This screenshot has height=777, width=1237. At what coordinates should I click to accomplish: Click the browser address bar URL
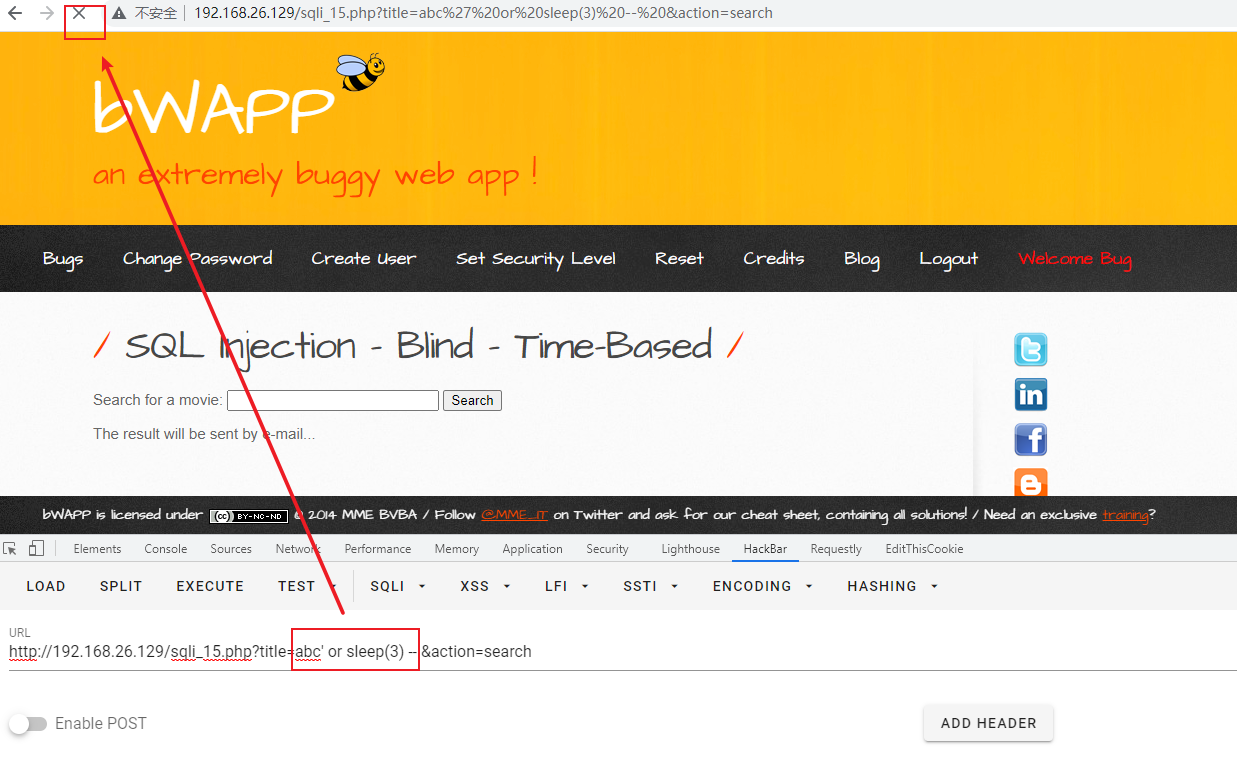coord(483,13)
